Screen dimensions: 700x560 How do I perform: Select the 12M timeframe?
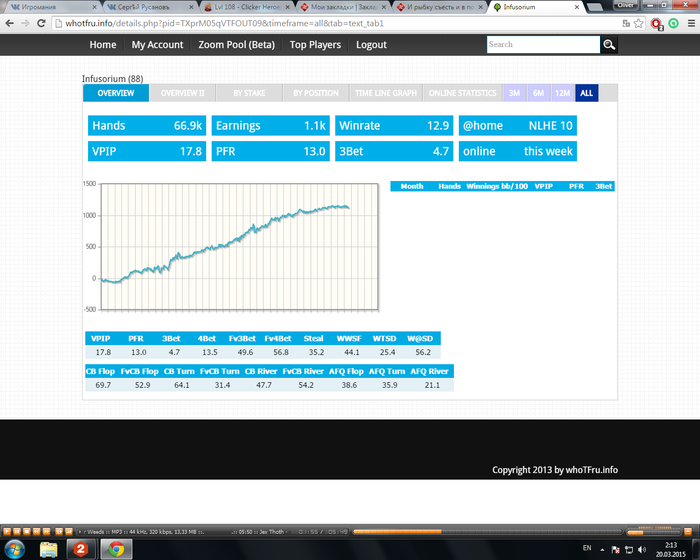coord(562,93)
